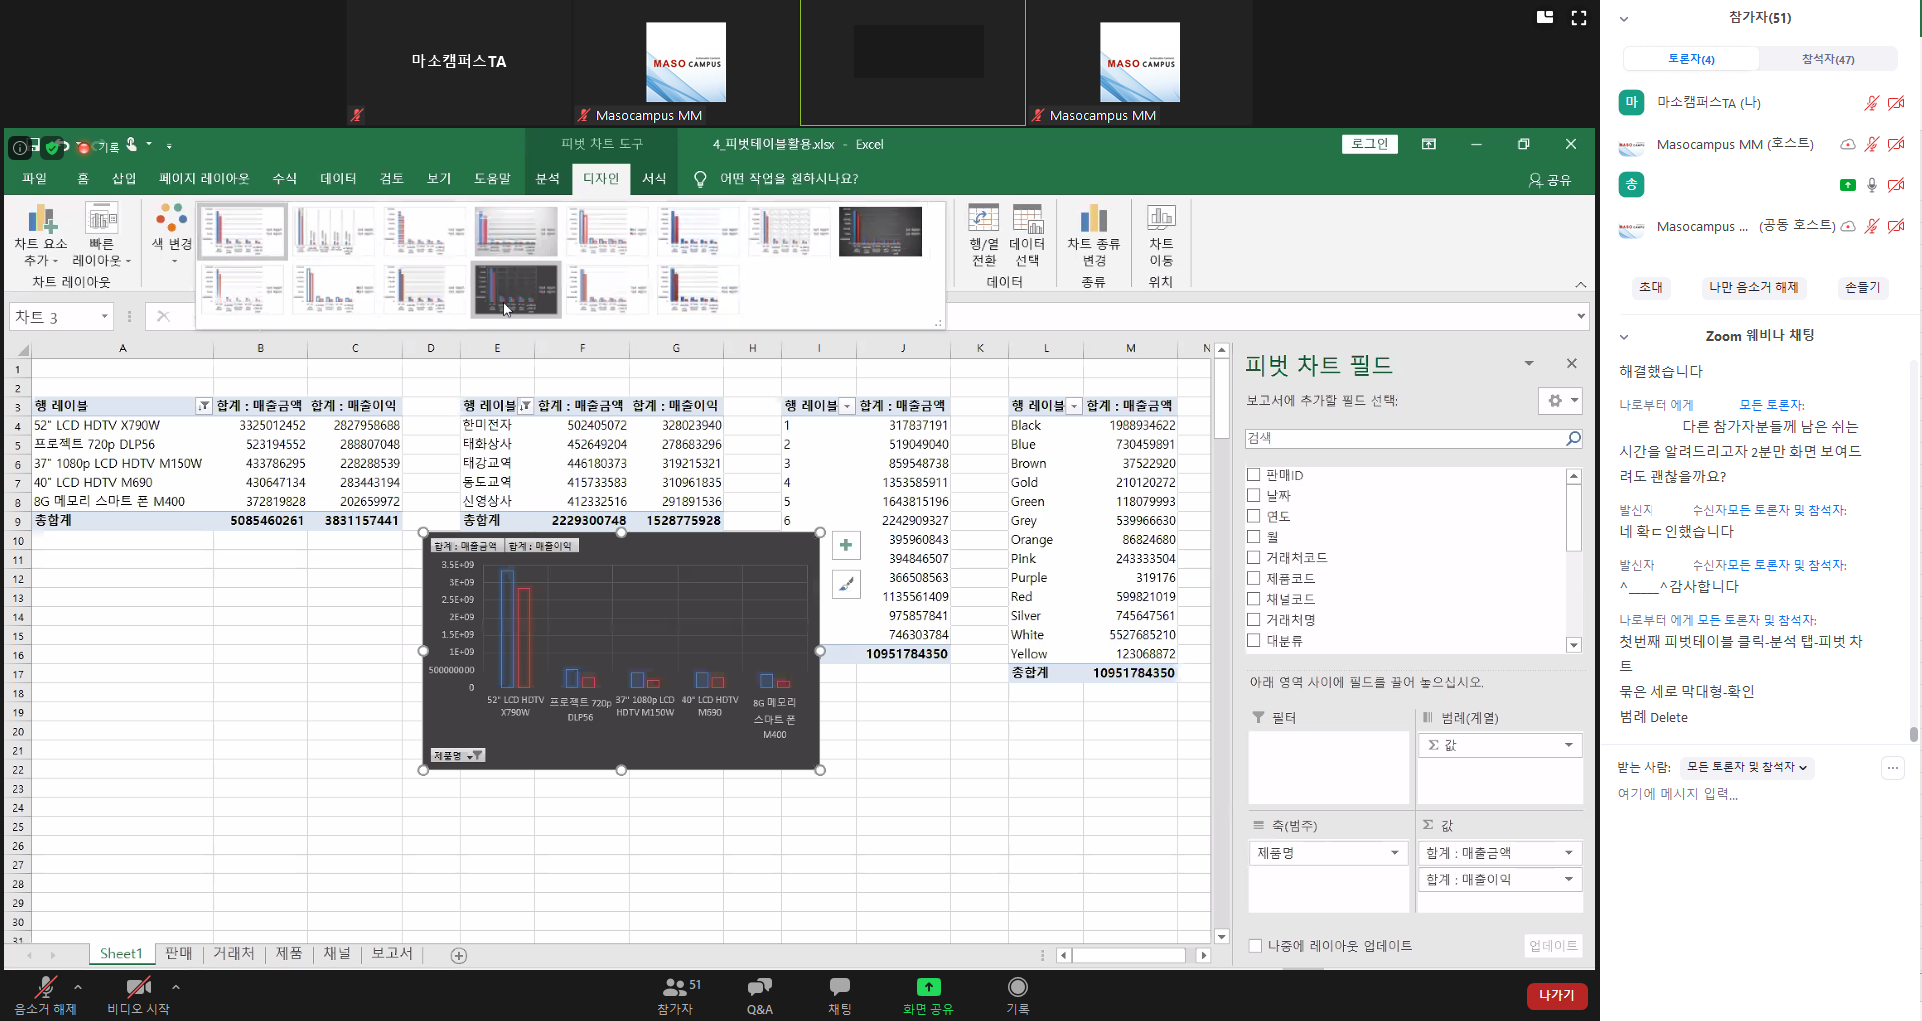This screenshot has height=1021, width=1922.
Task: Click the 나가기 button
Action: click(x=1556, y=996)
